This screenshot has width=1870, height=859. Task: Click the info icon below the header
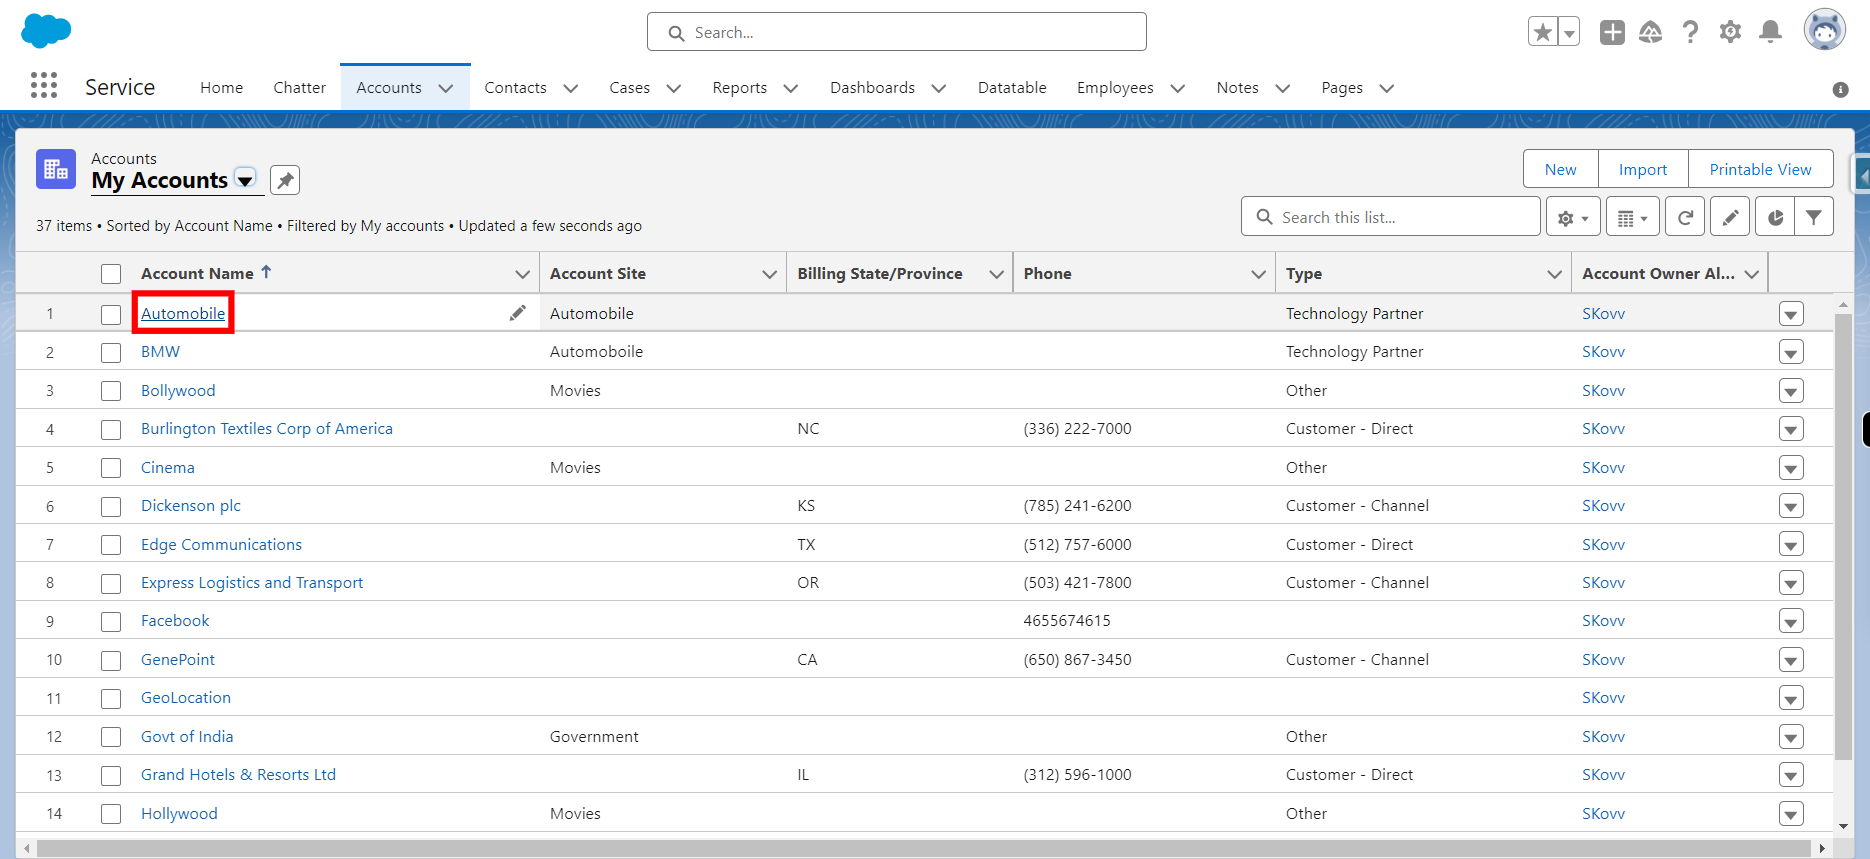pyautogui.click(x=1840, y=90)
